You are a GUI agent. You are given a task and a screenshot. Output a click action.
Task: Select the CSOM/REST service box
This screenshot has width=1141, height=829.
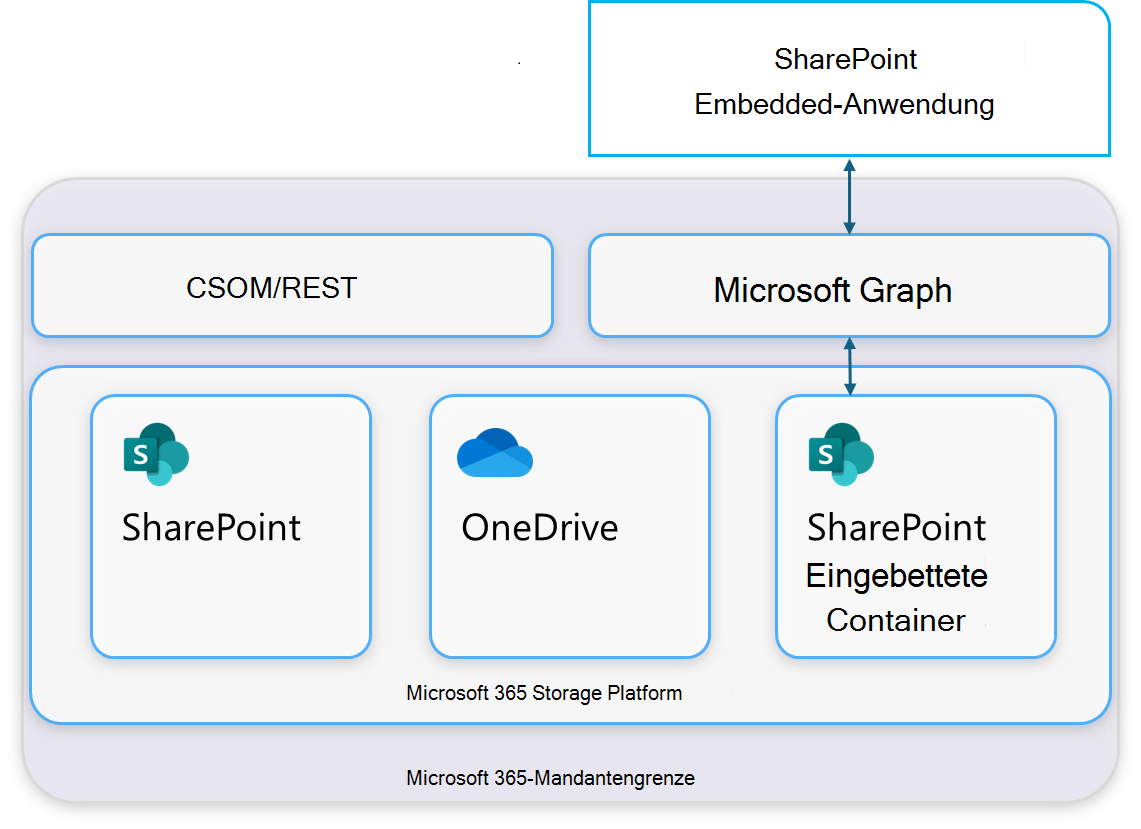click(292, 286)
